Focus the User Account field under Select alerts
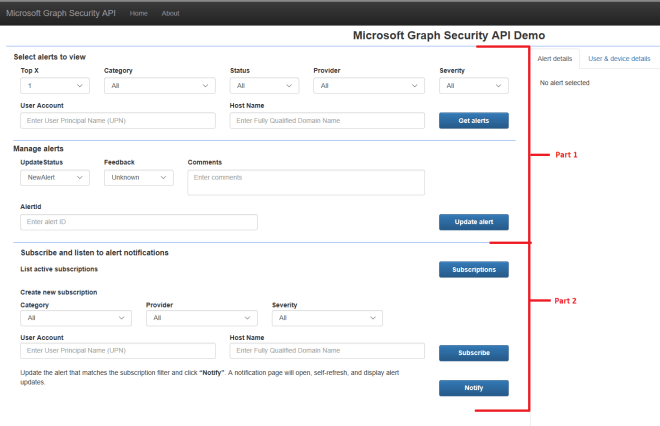The width and height of the screenshot is (660, 426). click(x=118, y=120)
